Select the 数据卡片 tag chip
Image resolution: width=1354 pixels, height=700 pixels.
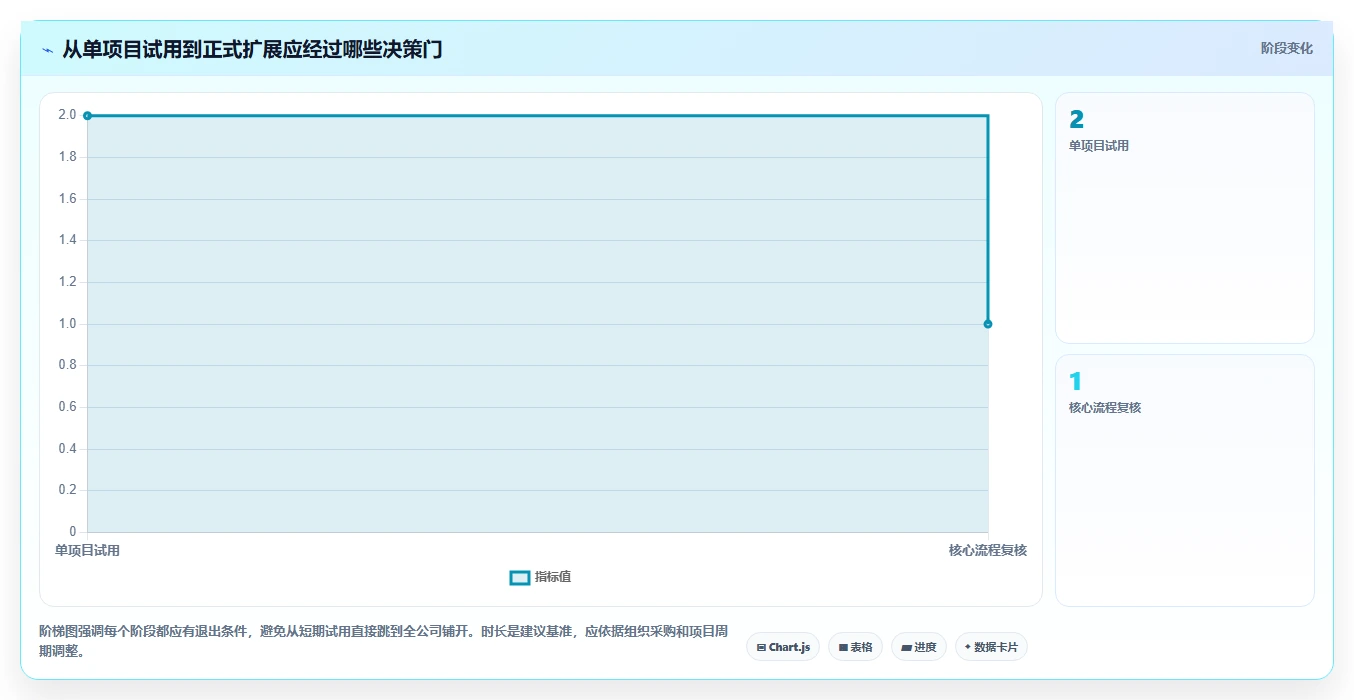click(x=991, y=647)
